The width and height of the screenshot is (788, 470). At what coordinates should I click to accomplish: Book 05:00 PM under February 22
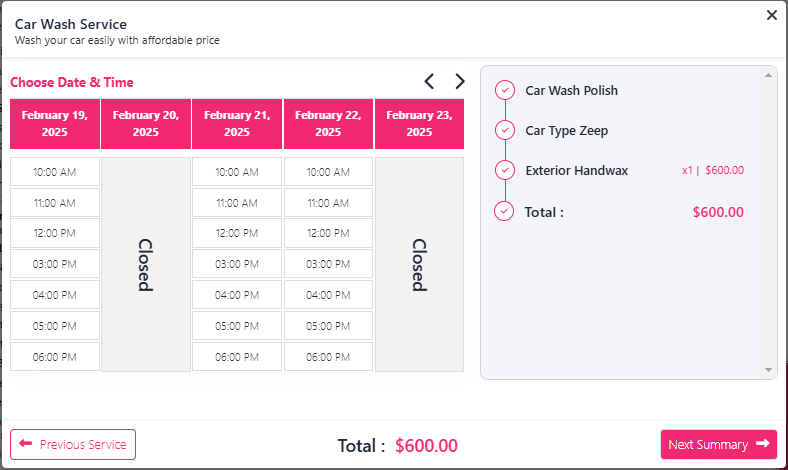pyautogui.click(x=328, y=326)
